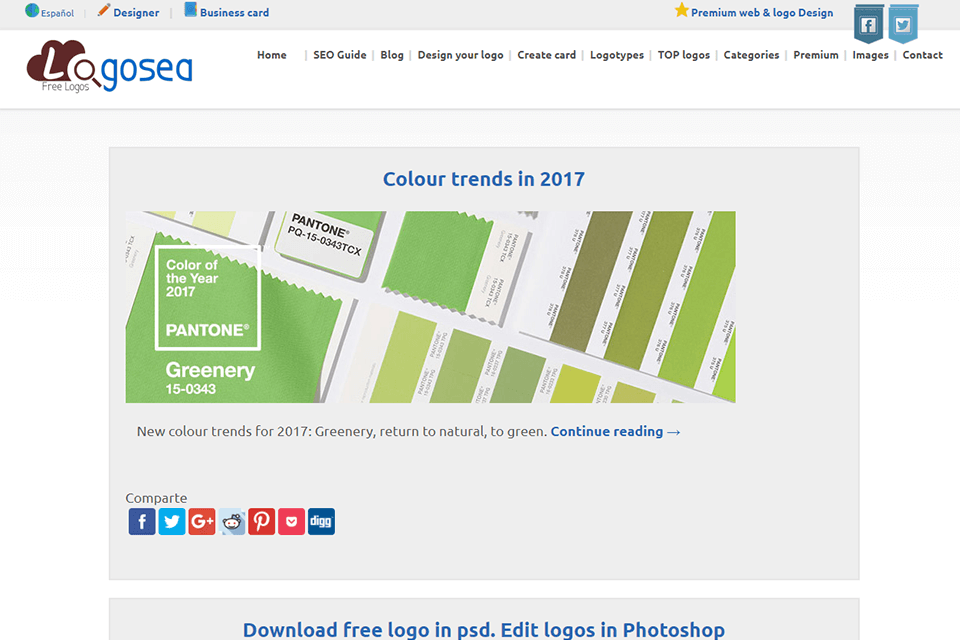The image size is (960, 640).
Task: Save the post to Pocket
Action: coord(291,522)
